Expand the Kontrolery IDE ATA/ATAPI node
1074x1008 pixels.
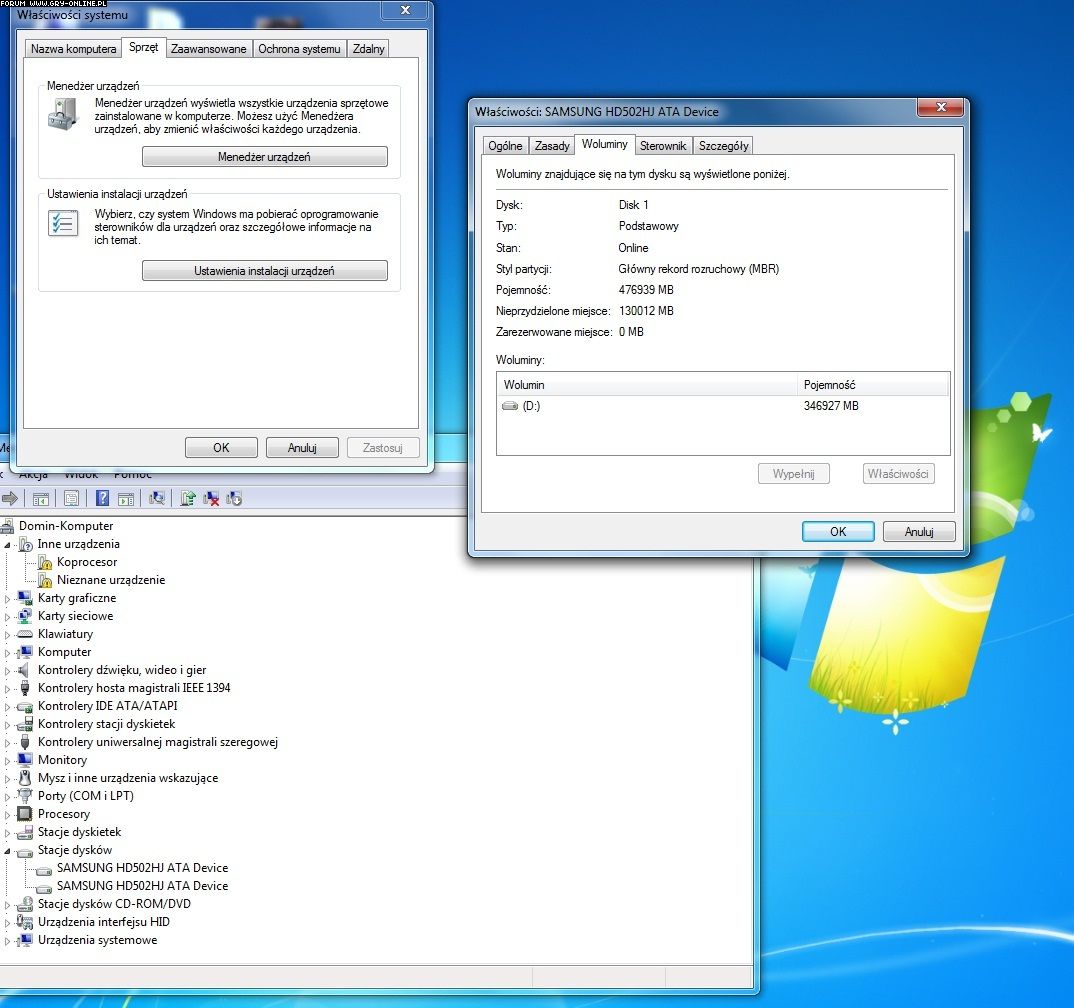[8, 707]
